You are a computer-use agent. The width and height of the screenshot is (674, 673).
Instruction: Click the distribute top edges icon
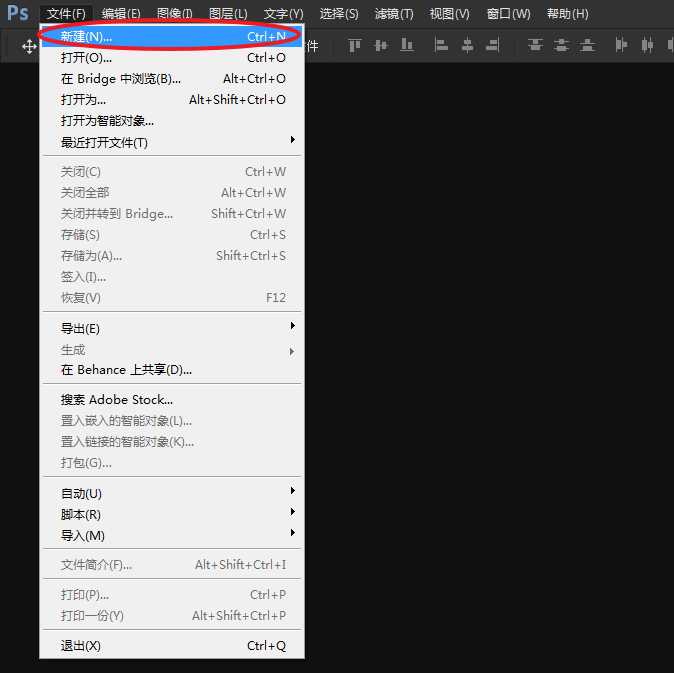click(536, 45)
